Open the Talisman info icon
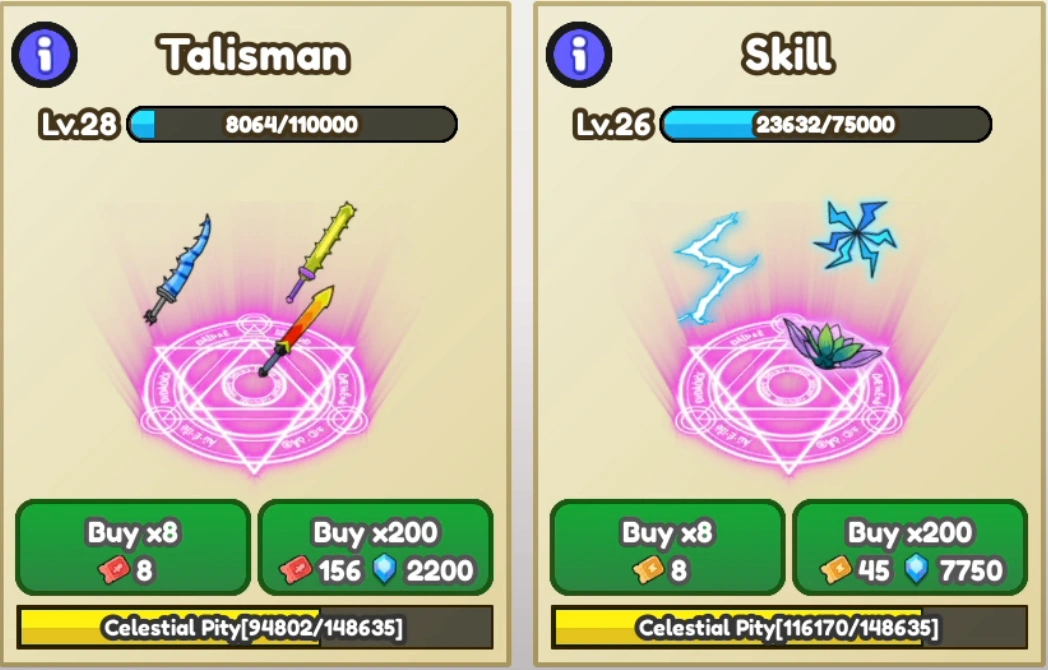This screenshot has height=670, width=1048. [44, 54]
